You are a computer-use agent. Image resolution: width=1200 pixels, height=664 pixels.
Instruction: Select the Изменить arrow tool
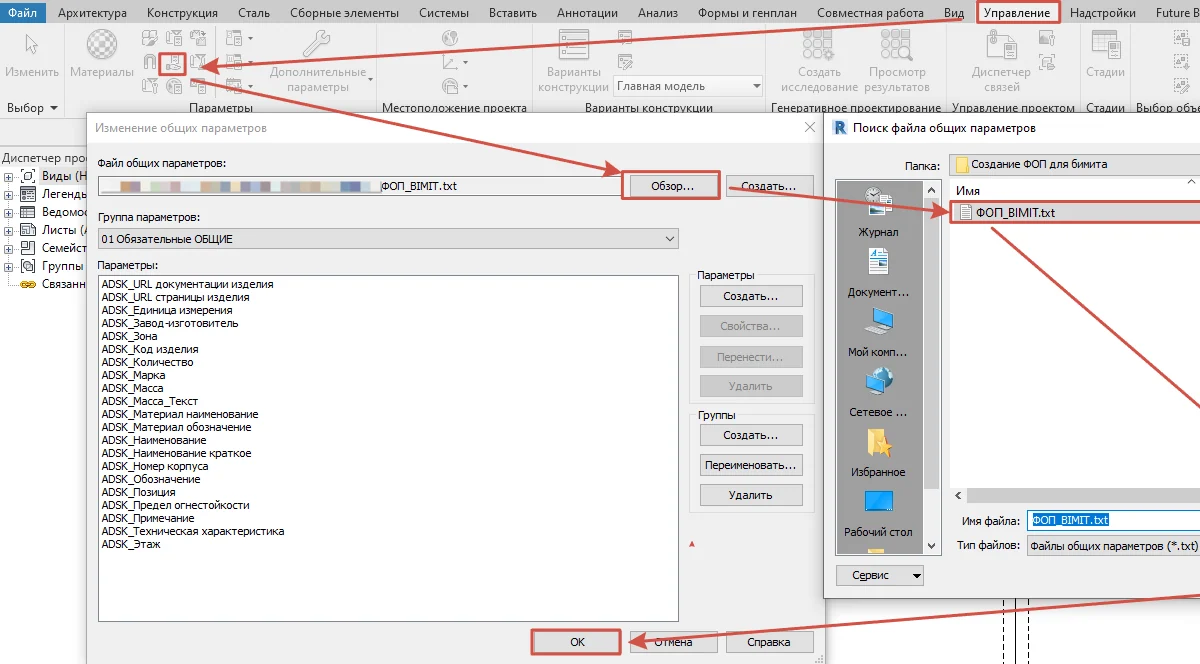pyautogui.click(x=32, y=54)
